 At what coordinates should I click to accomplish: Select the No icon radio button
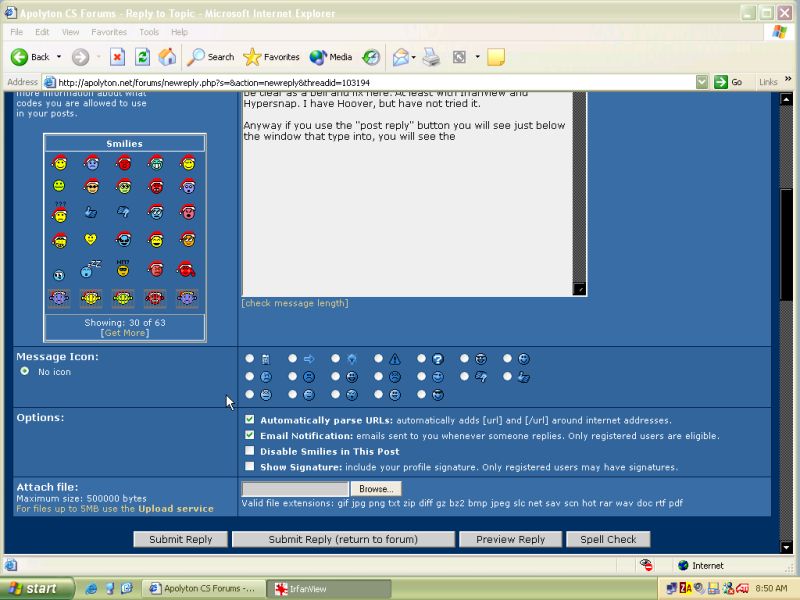[x=25, y=371]
